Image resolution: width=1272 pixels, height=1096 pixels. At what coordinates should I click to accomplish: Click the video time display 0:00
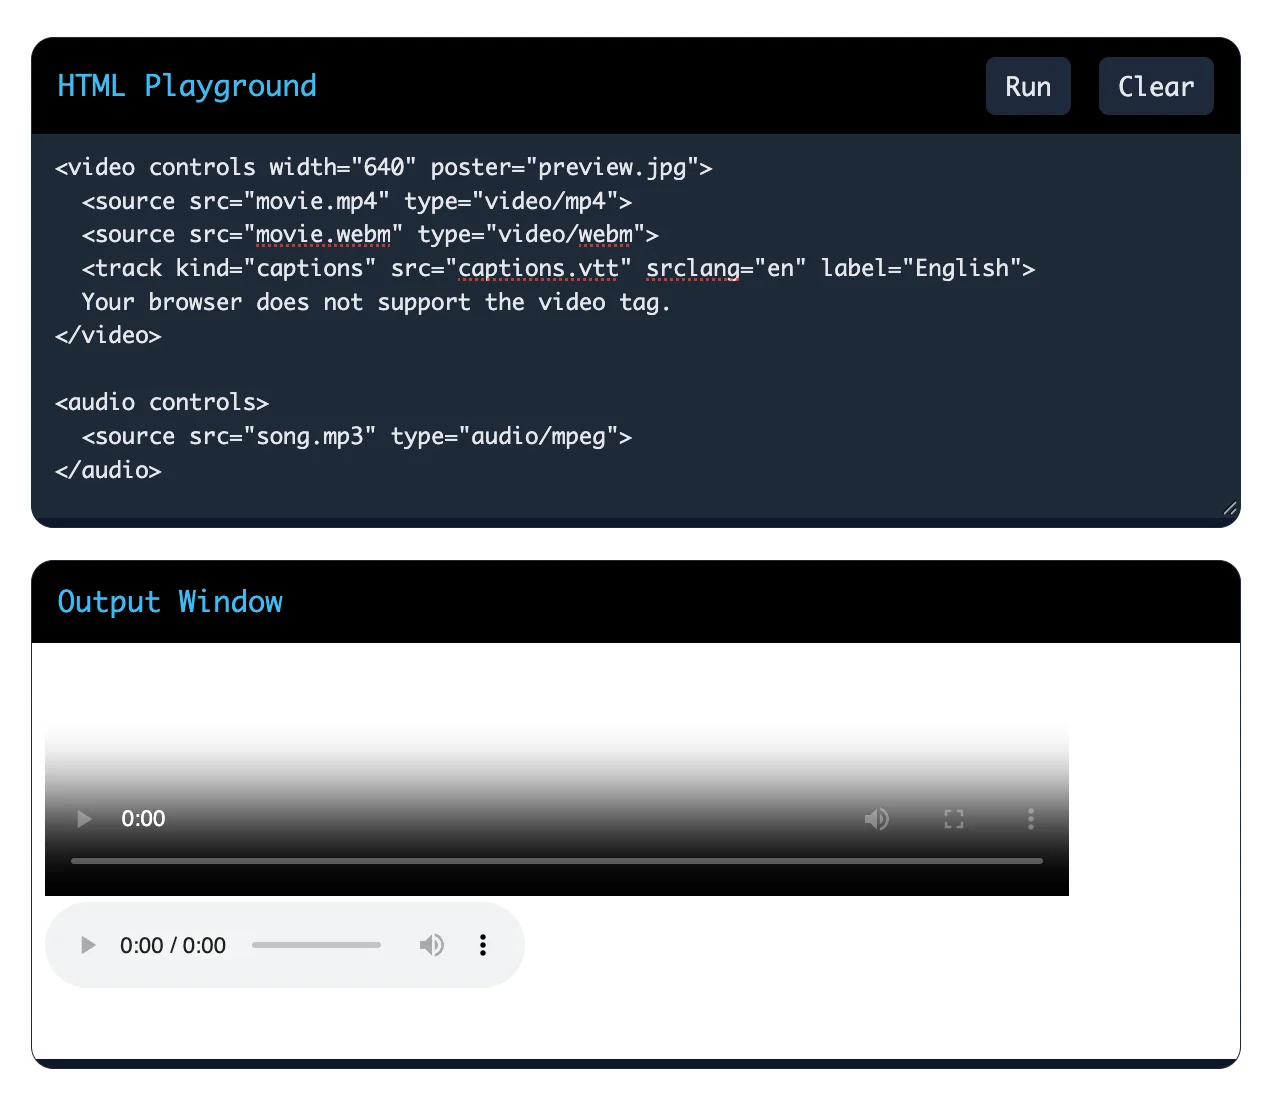pyautogui.click(x=143, y=819)
